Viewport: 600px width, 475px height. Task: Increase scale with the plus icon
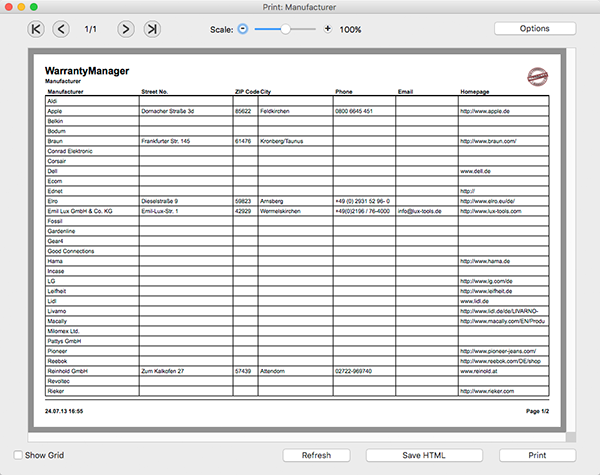click(328, 29)
